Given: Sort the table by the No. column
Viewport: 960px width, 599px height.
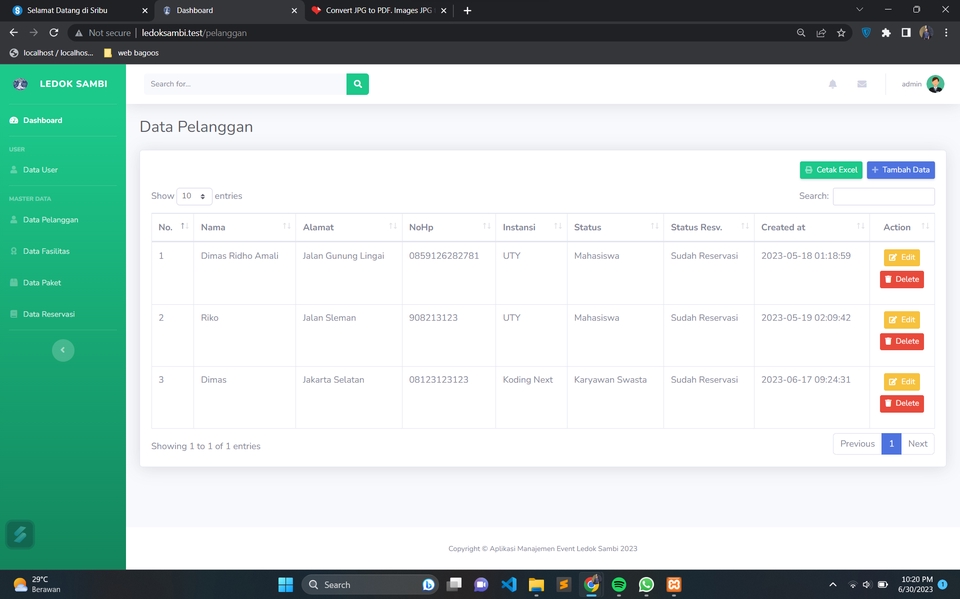Looking at the screenshot, I should click(x=173, y=227).
